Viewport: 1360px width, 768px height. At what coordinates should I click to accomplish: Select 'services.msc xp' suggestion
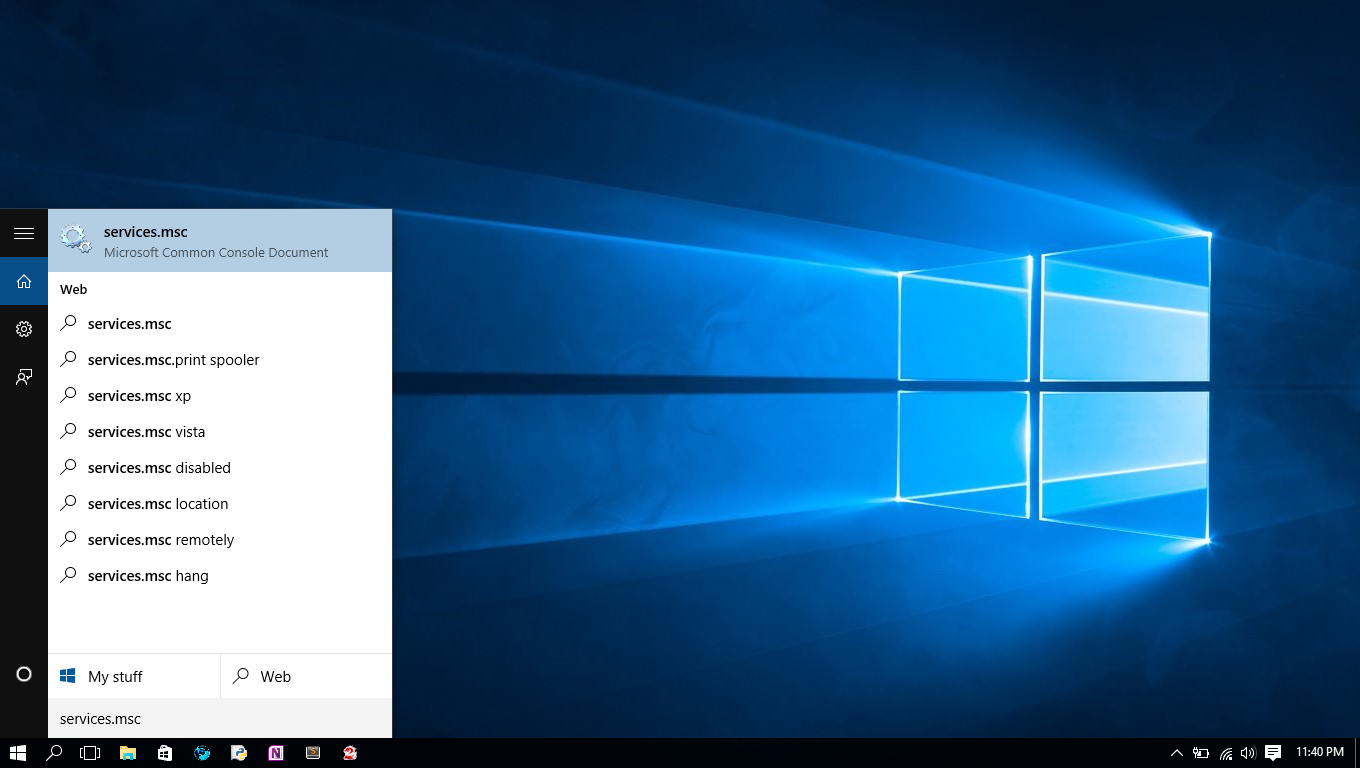(x=220, y=396)
